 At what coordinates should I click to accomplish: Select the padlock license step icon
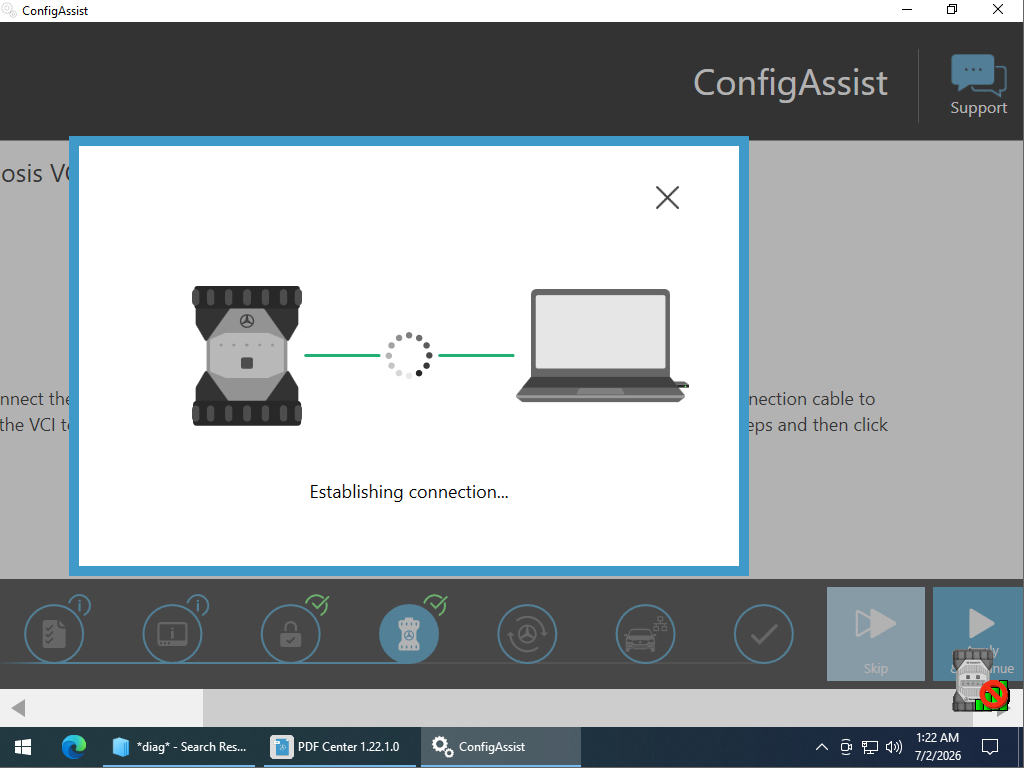pos(291,633)
